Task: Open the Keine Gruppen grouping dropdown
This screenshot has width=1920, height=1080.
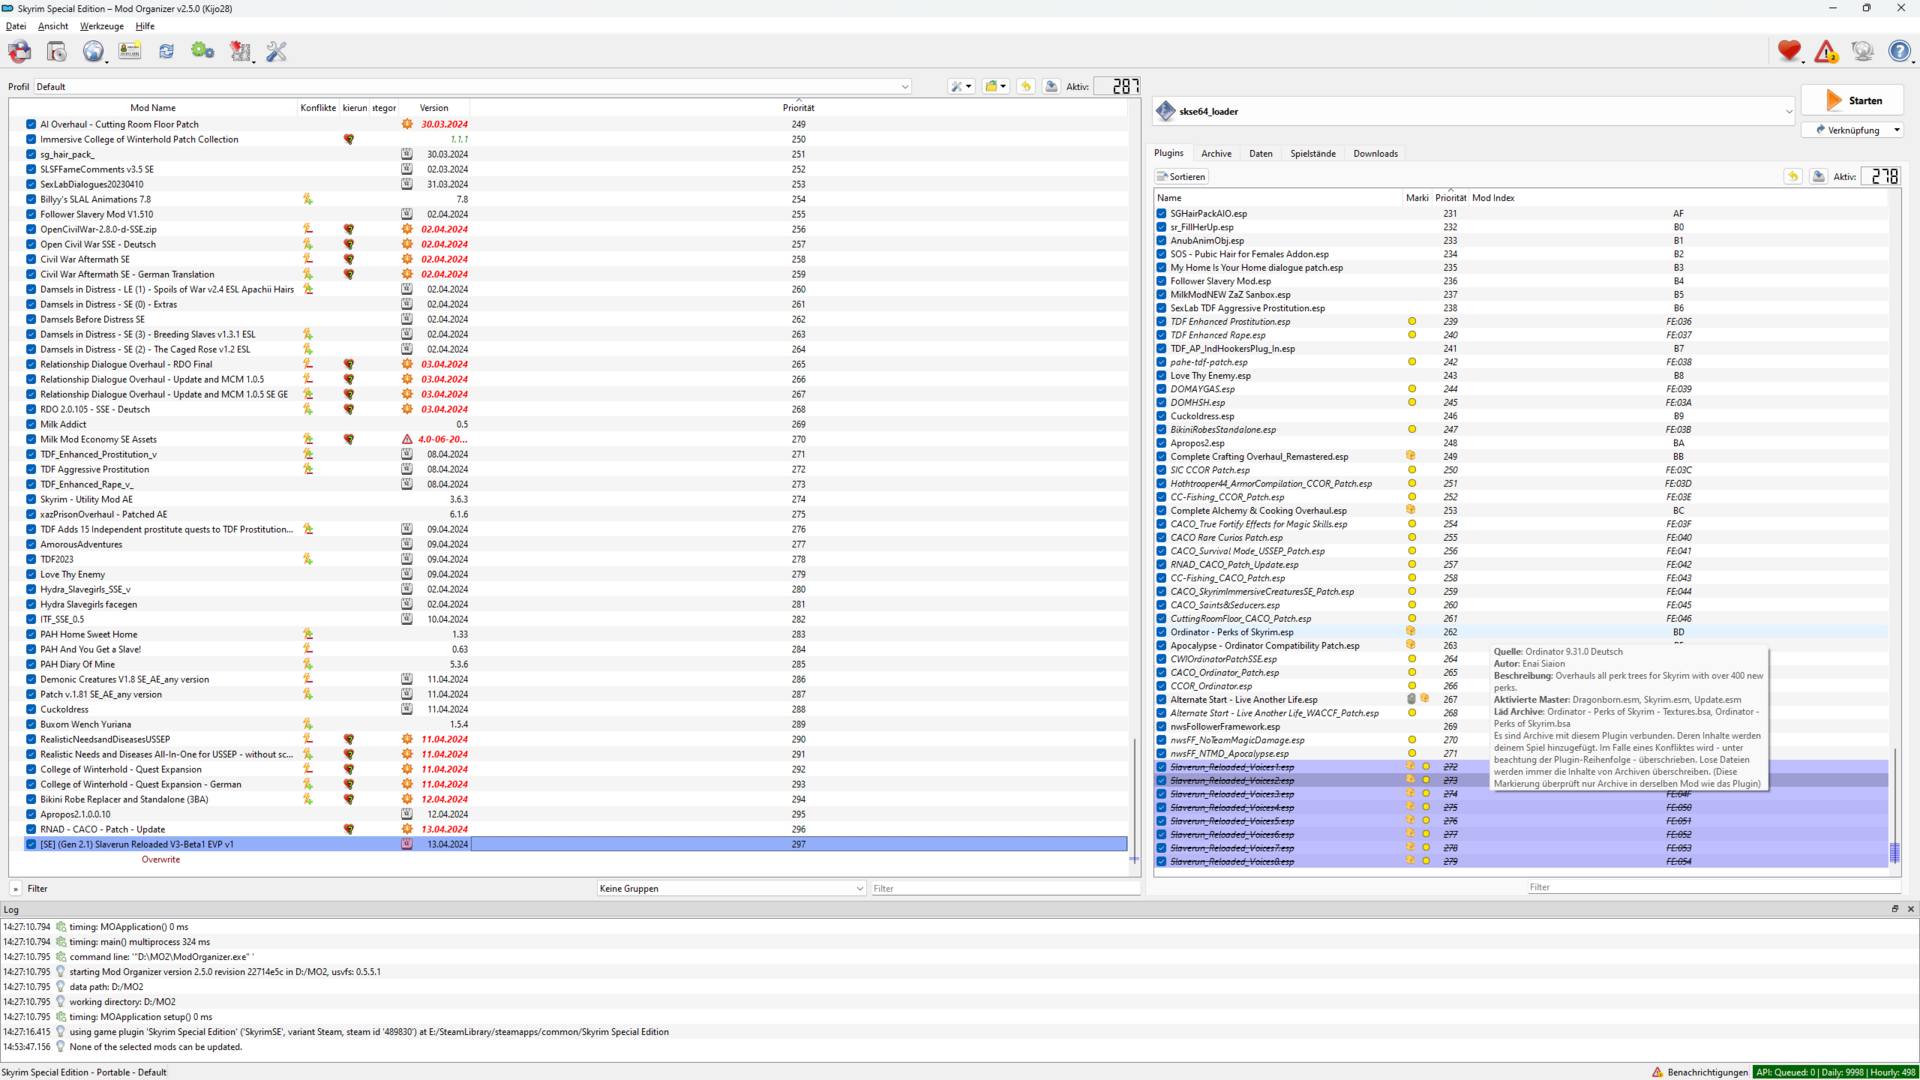Action: click(x=731, y=888)
